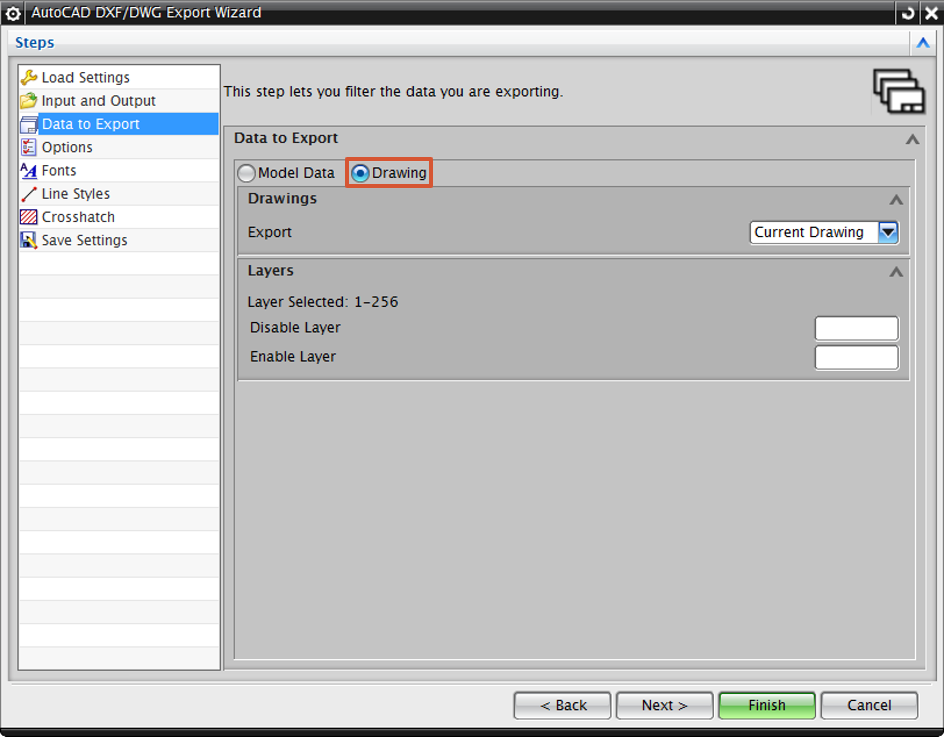Open the Export Current Drawing dropdown
The width and height of the screenshot is (944, 737).
point(888,232)
